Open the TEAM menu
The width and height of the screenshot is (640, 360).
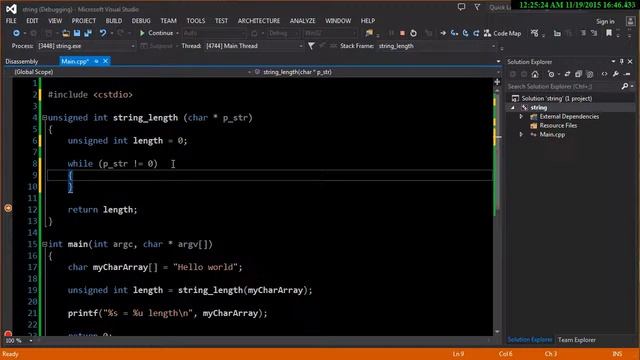(168, 21)
